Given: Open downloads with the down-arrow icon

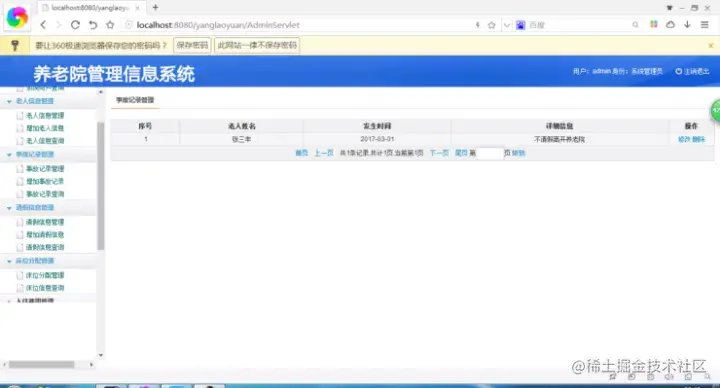Looking at the screenshot, I should tap(687, 24).
